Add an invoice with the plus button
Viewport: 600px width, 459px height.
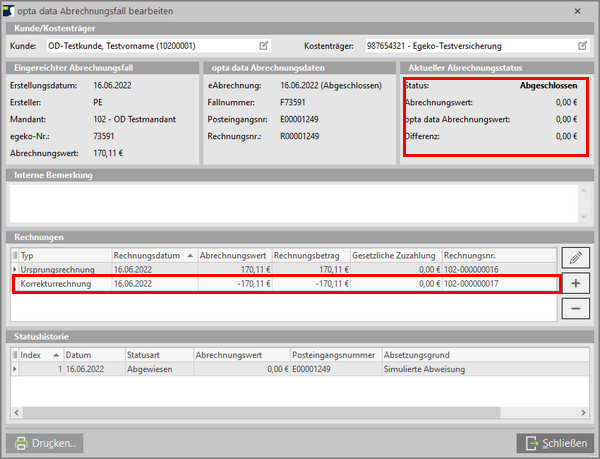[575, 283]
